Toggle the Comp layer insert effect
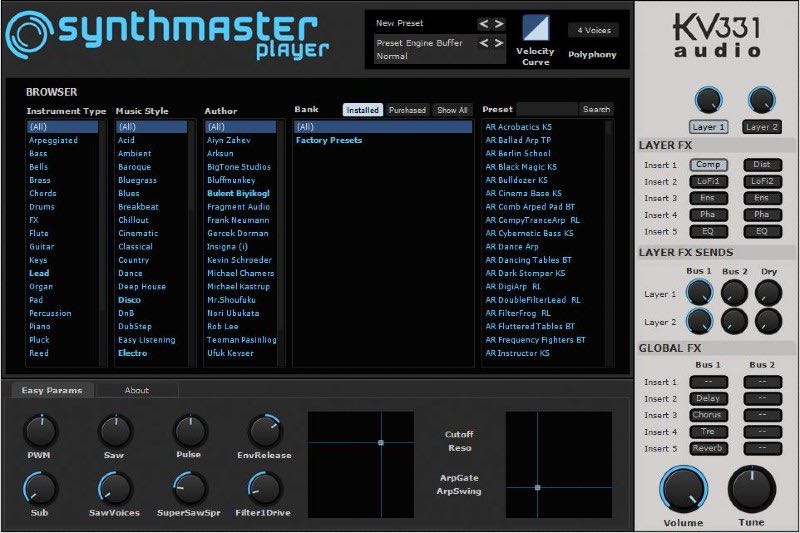Viewport: 800px width, 533px height. pyautogui.click(x=709, y=165)
